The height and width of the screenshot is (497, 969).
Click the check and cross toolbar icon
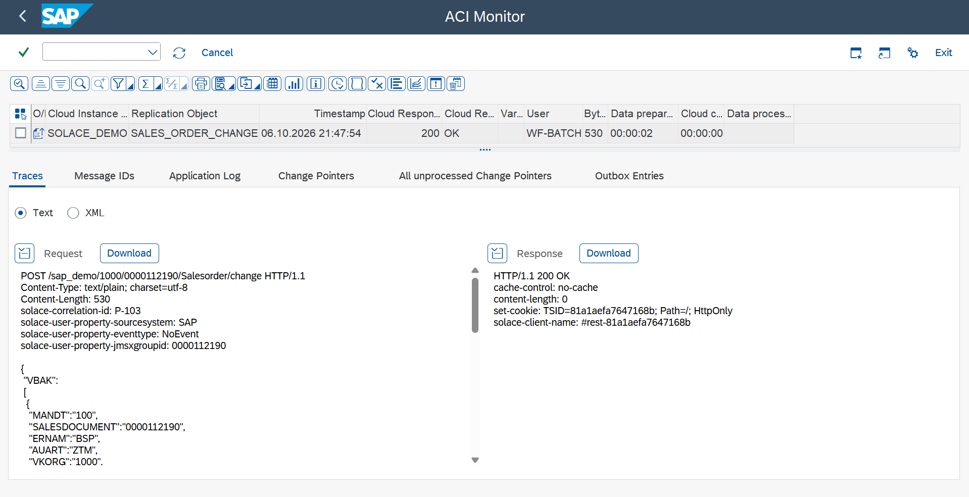pos(377,83)
